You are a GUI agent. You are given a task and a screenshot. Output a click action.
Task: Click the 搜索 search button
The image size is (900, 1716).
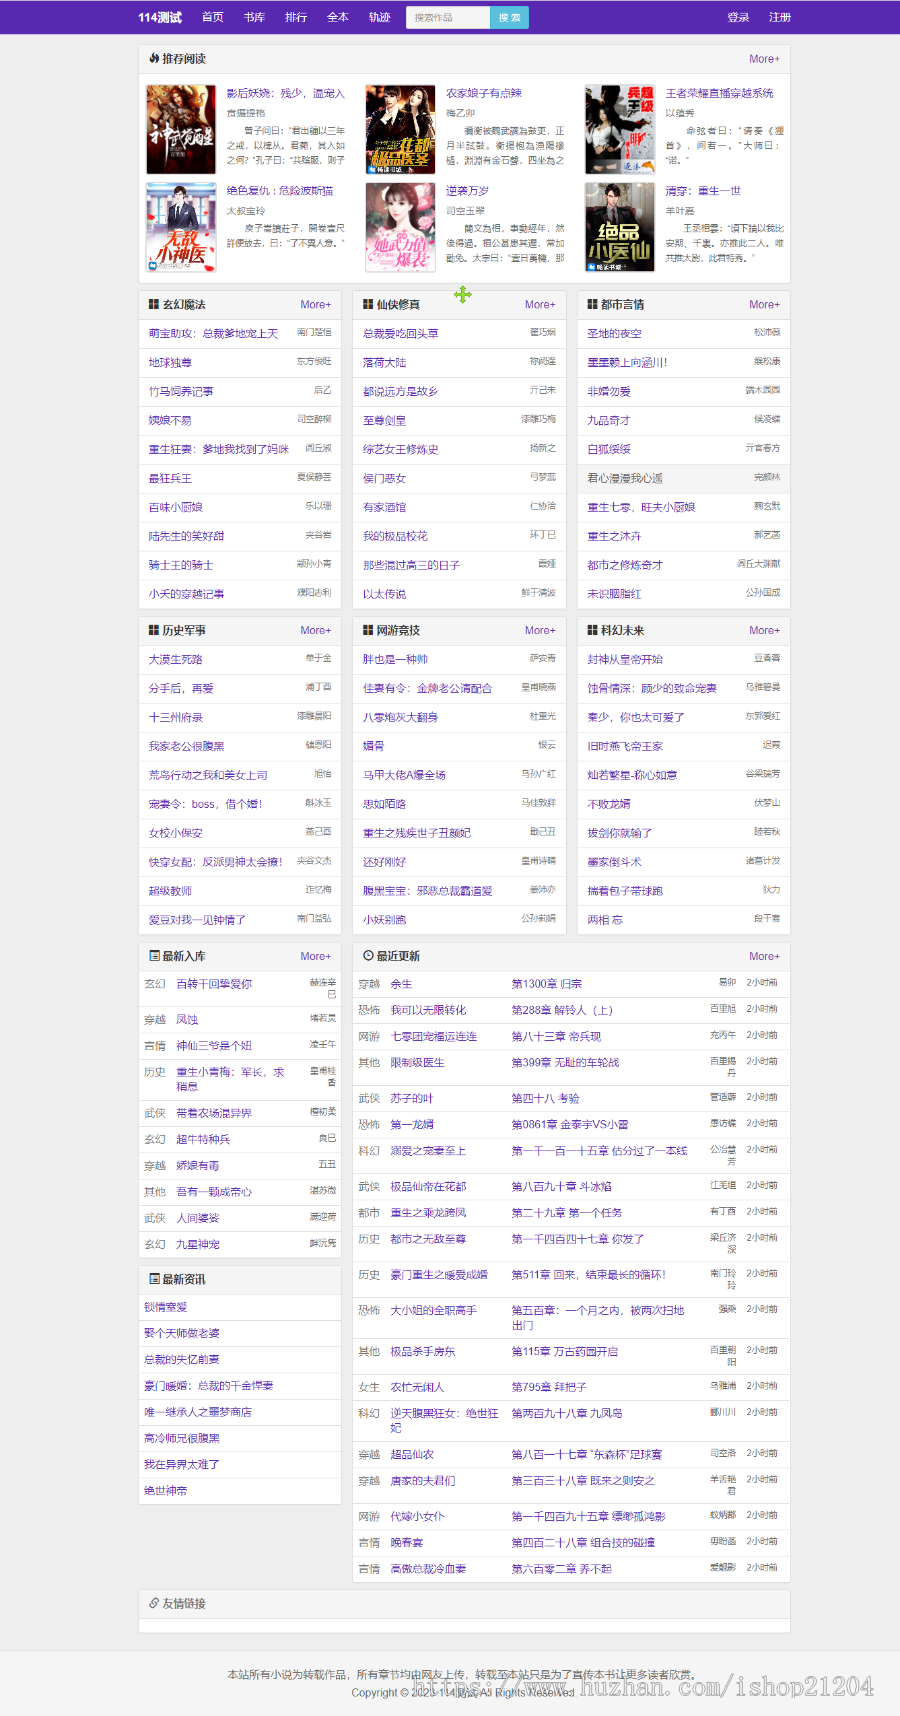pyautogui.click(x=509, y=17)
